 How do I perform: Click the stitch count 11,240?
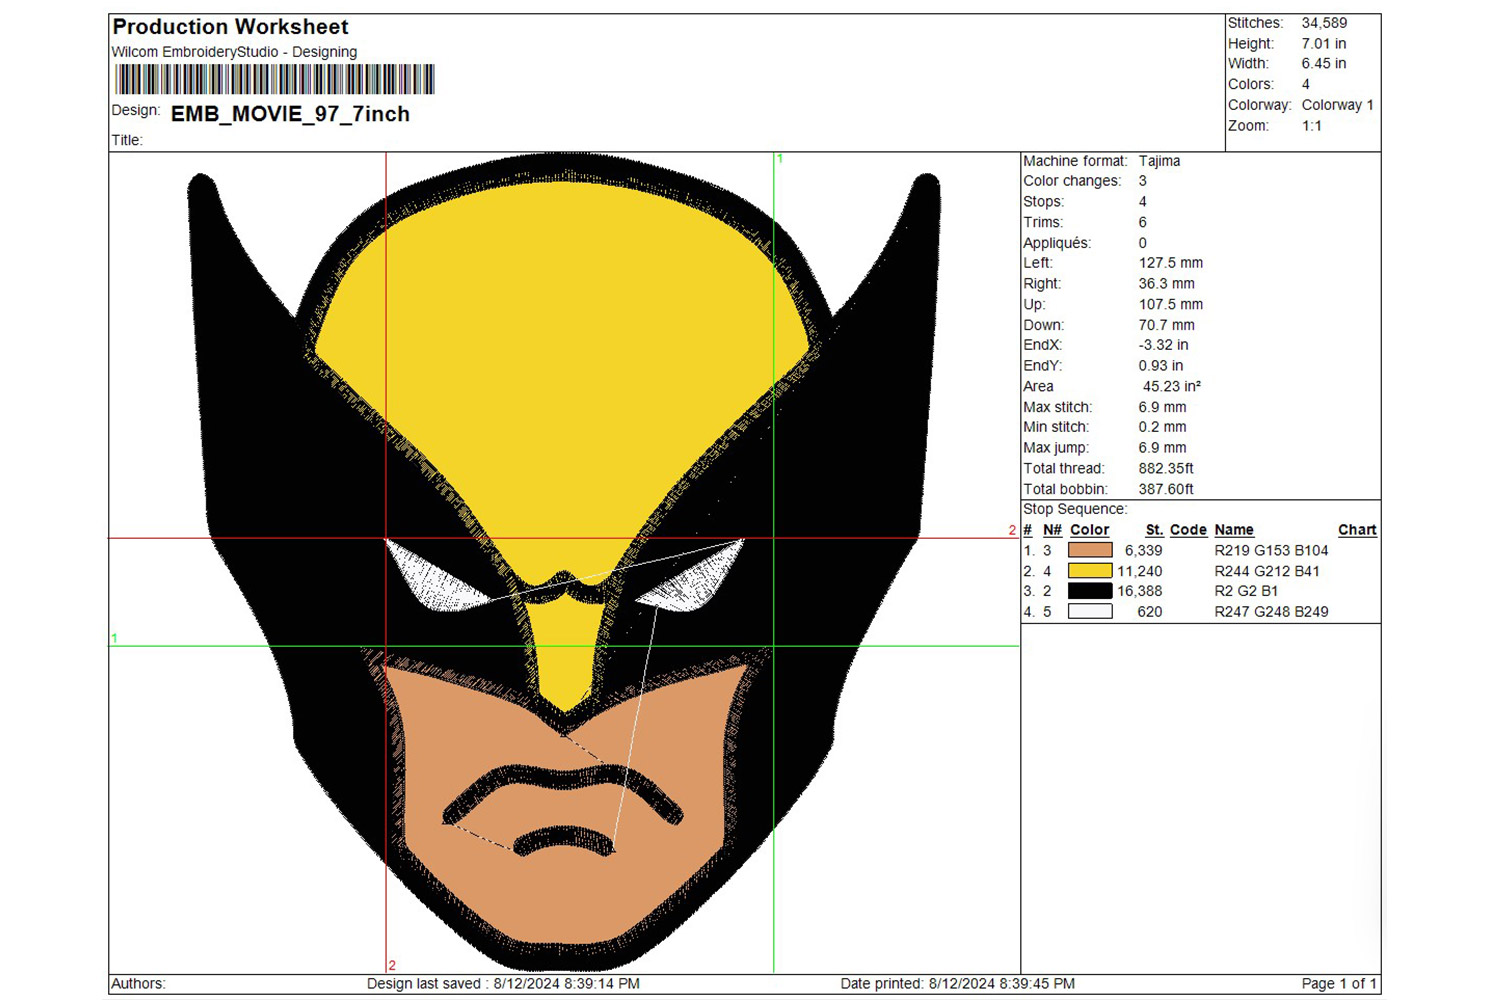[1140, 571]
